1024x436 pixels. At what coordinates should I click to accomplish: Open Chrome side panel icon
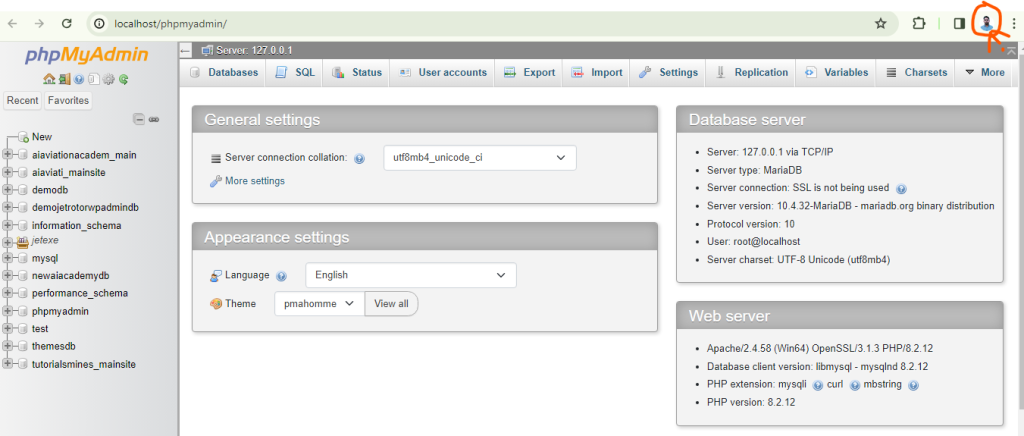[959, 23]
